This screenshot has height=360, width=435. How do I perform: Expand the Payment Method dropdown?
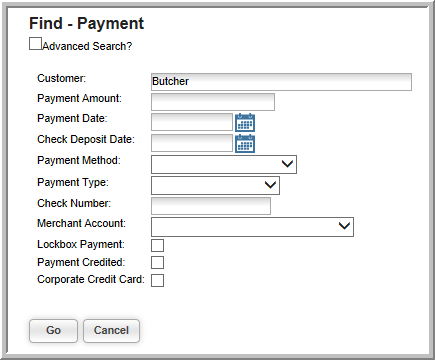224,164
